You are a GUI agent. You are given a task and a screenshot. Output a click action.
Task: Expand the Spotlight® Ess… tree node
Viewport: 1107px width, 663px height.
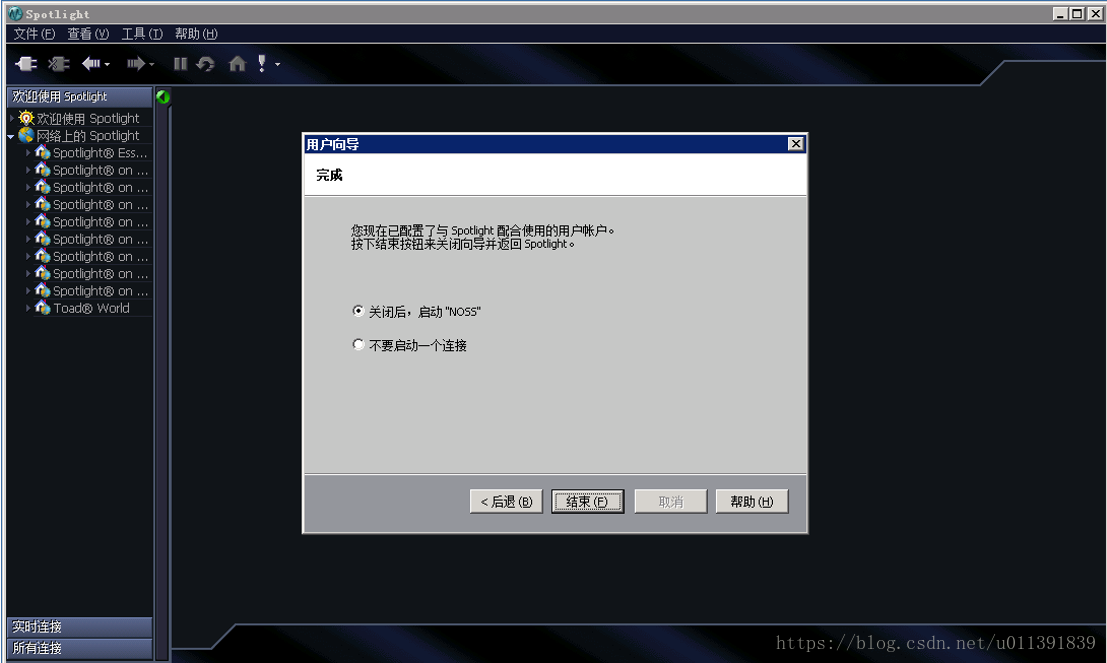[x=28, y=153]
